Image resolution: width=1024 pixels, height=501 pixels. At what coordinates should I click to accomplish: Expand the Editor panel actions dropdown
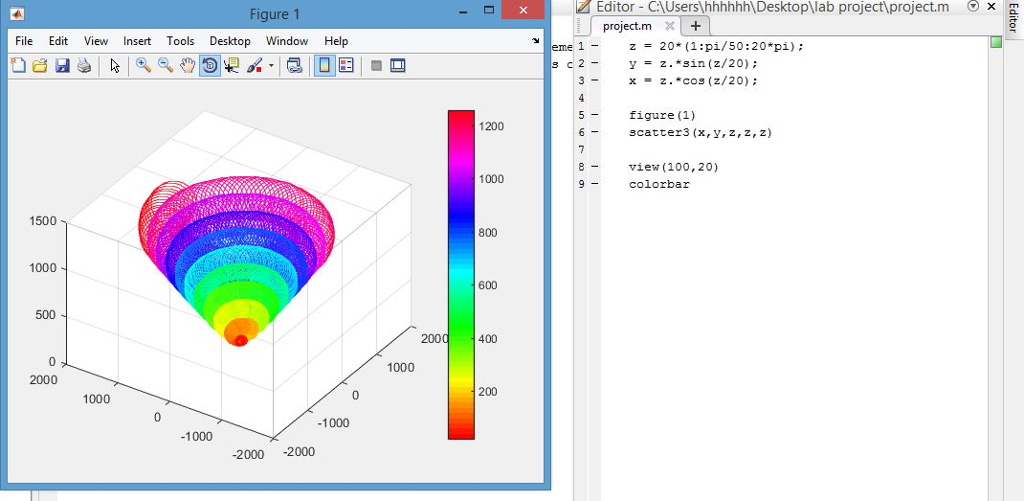974,7
